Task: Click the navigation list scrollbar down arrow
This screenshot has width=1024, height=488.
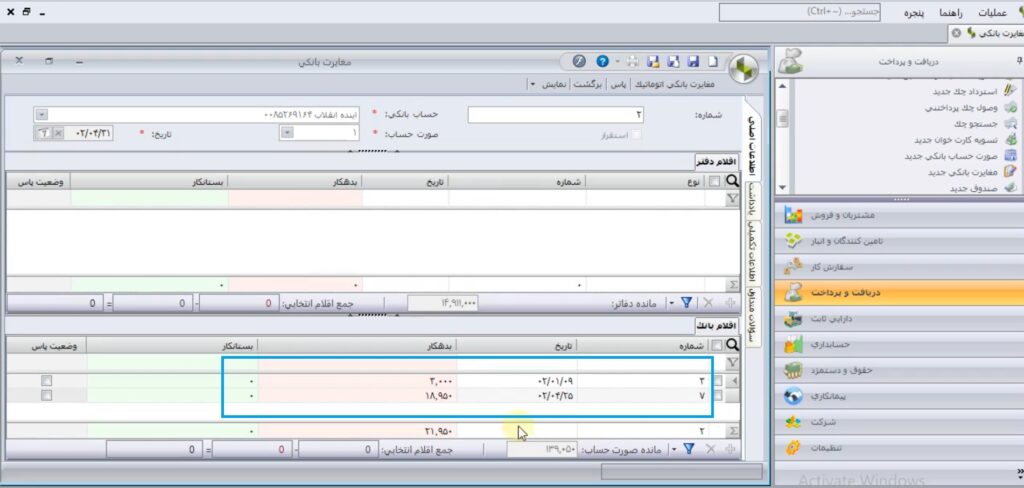Action: point(782,189)
